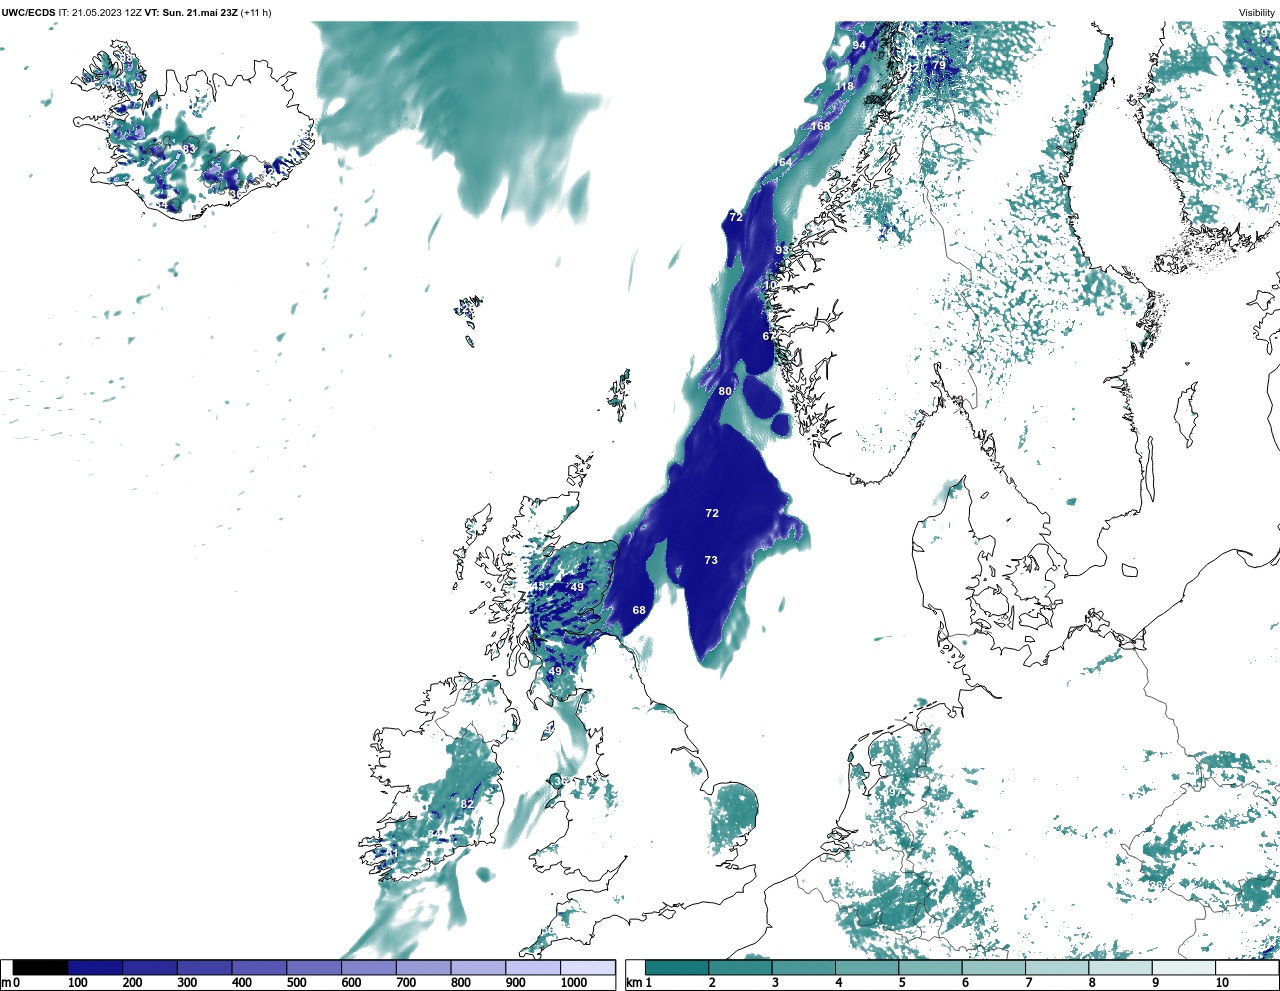The height and width of the screenshot is (991, 1280).
Task: Select the "82" value over Ireland
Action: coord(467,804)
